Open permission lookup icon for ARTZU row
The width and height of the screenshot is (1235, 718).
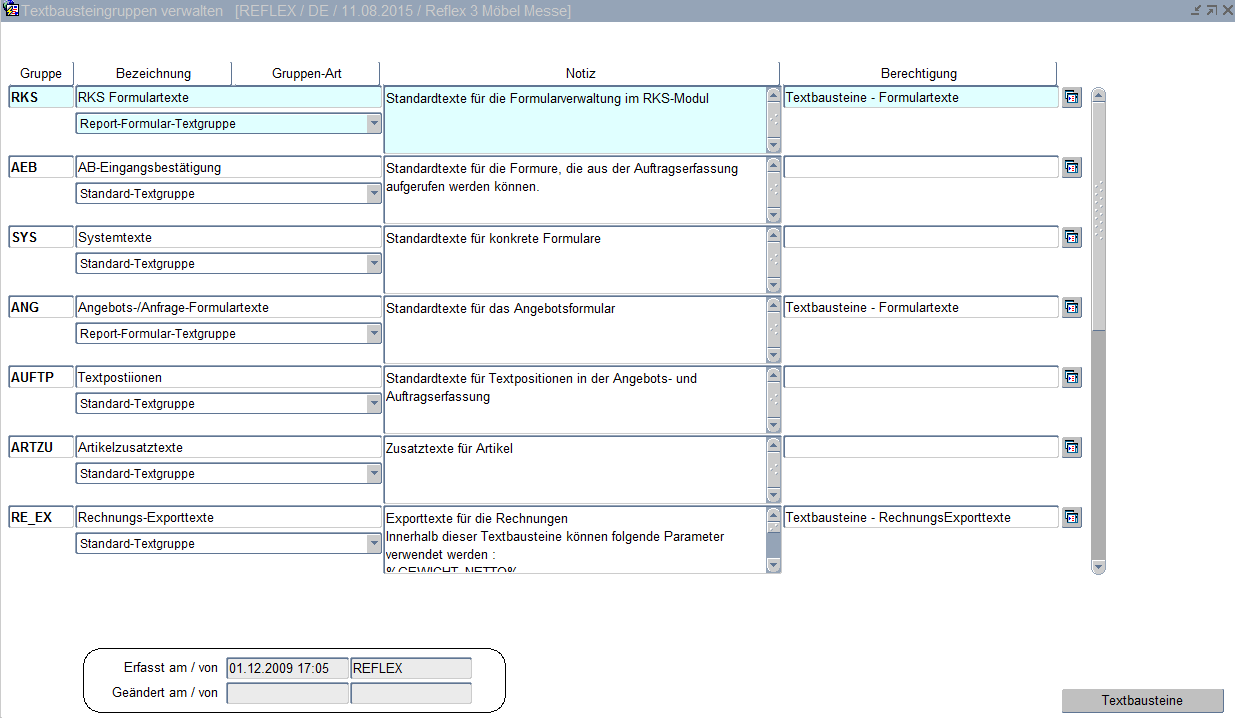tap(1071, 448)
